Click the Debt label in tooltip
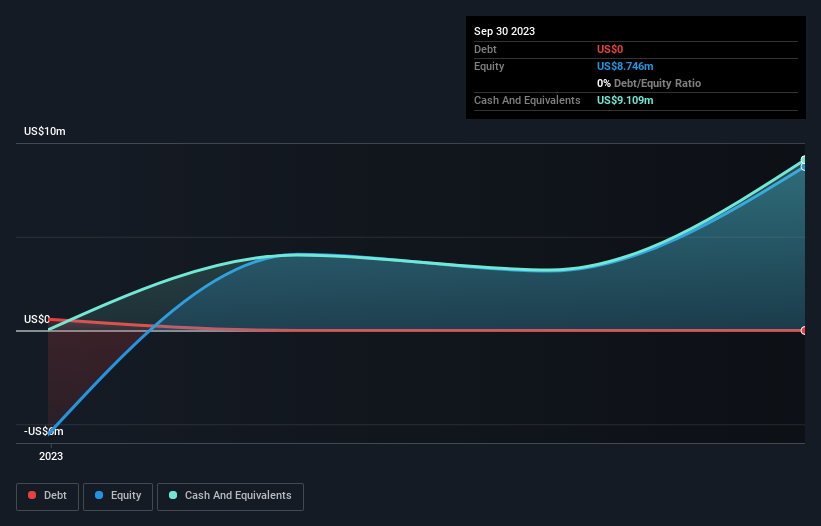Image resolution: width=821 pixels, height=526 pixels. point(485,49)
